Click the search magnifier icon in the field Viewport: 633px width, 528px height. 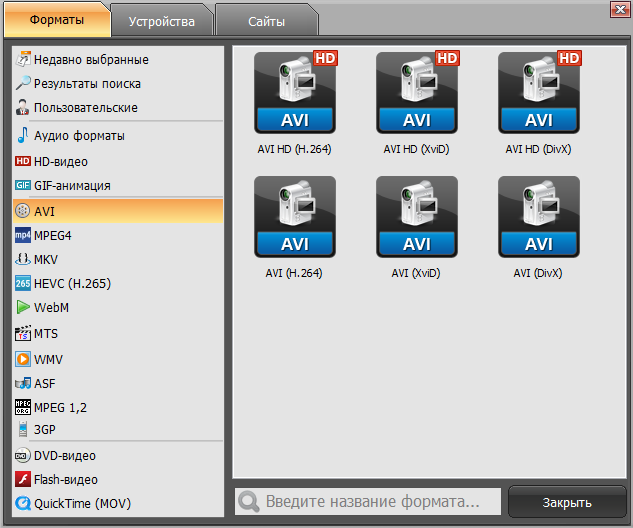click(x=249, y=502)
